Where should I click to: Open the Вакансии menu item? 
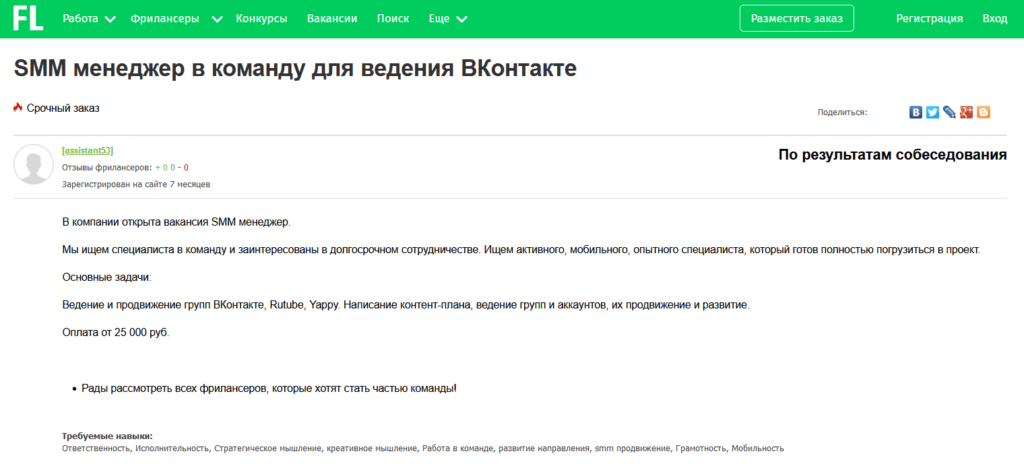pos(332,19)
